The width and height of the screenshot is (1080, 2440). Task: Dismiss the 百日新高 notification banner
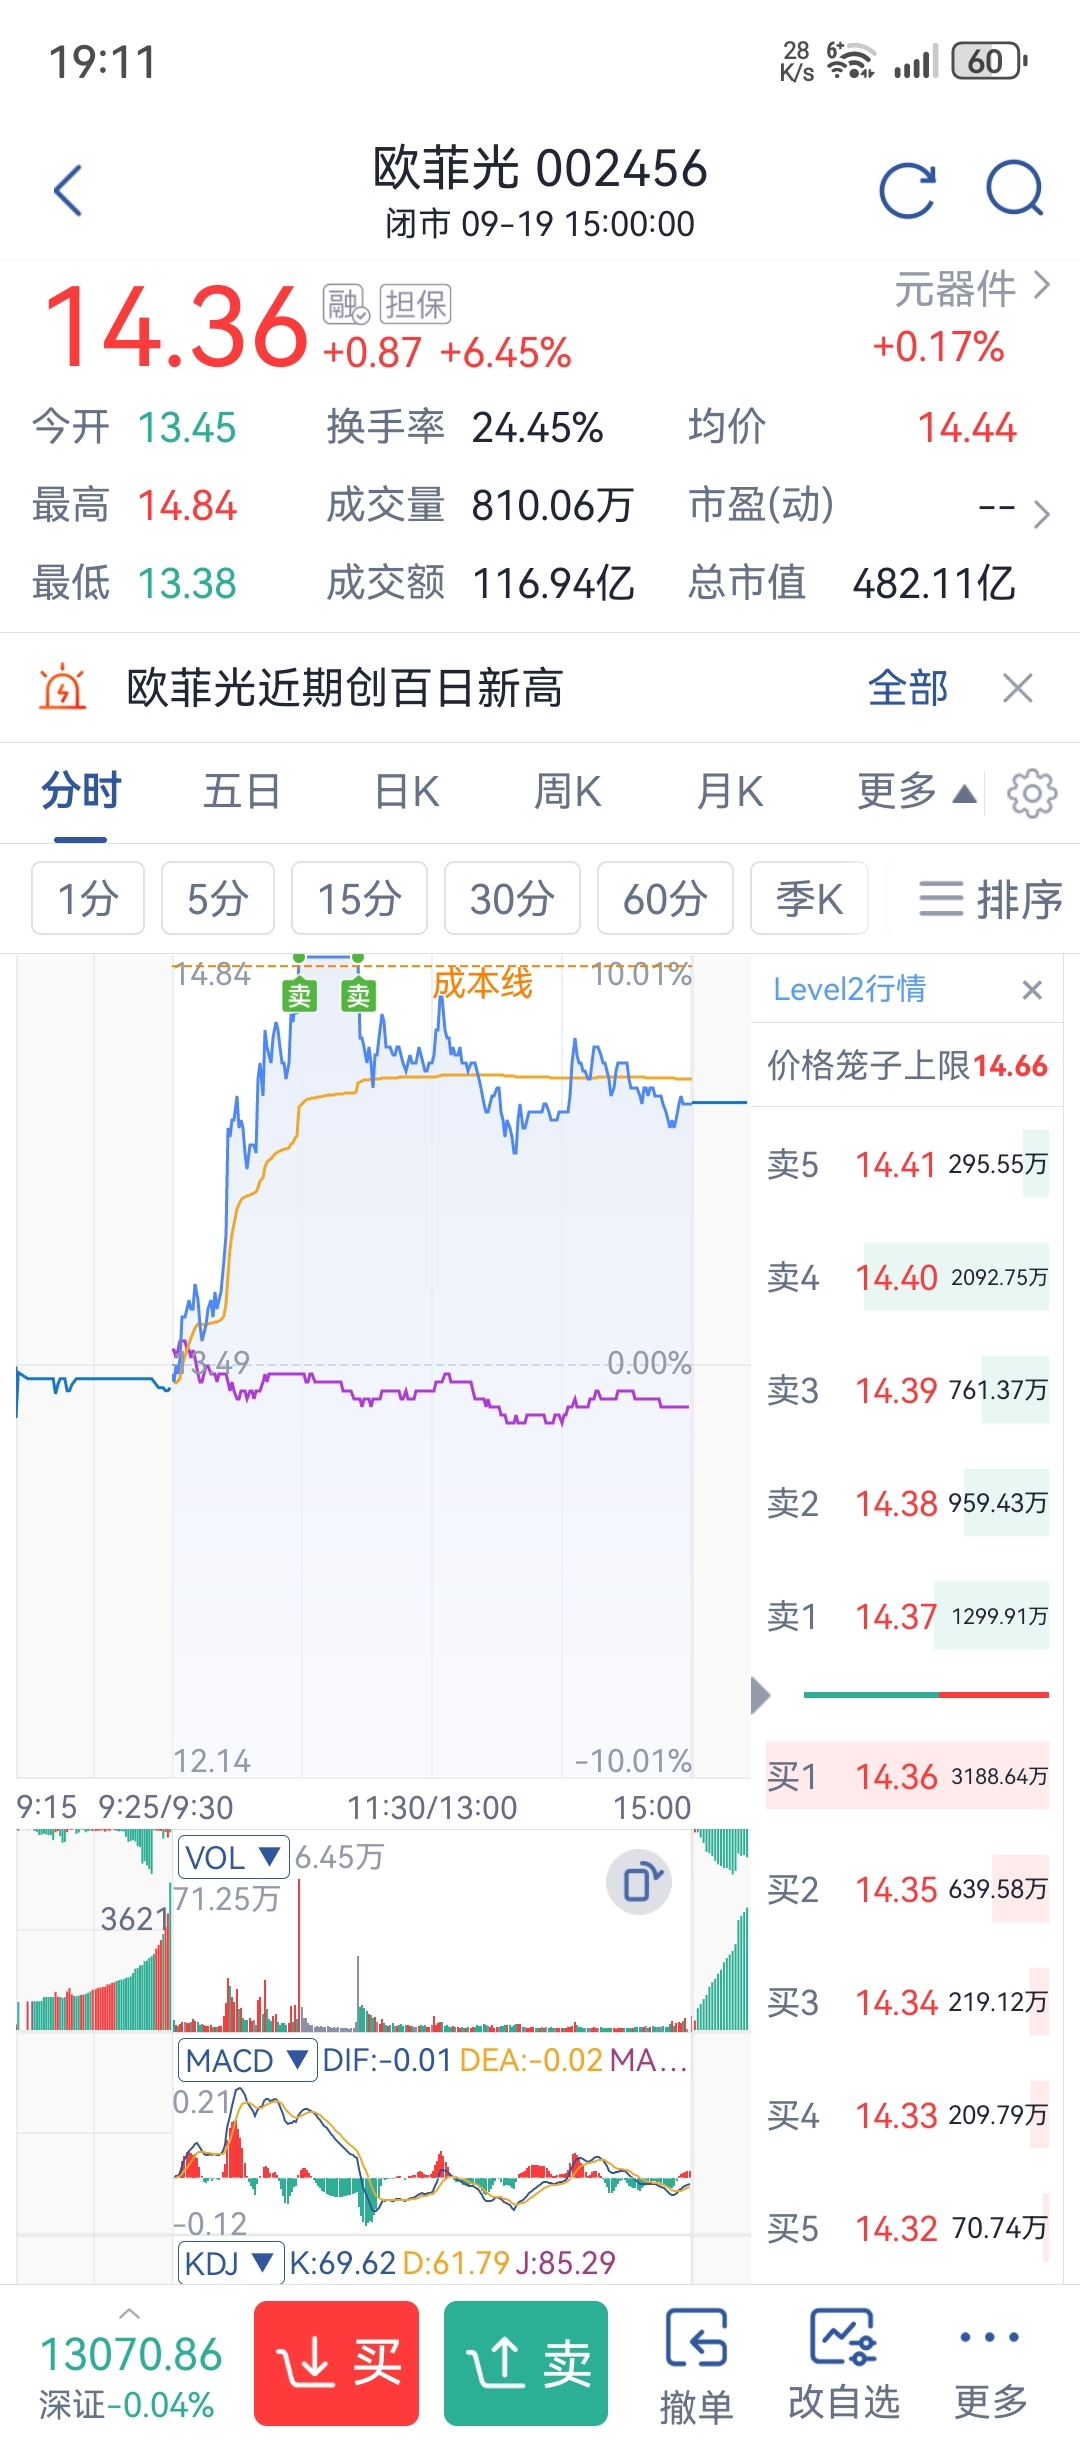click(x=1018, y=688)
